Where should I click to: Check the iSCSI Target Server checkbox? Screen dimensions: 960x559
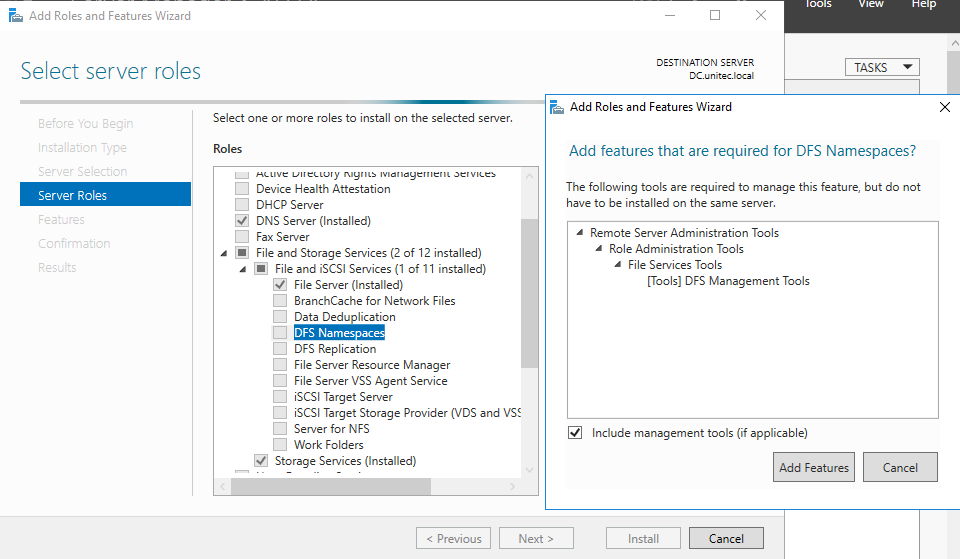pos(280,397)
